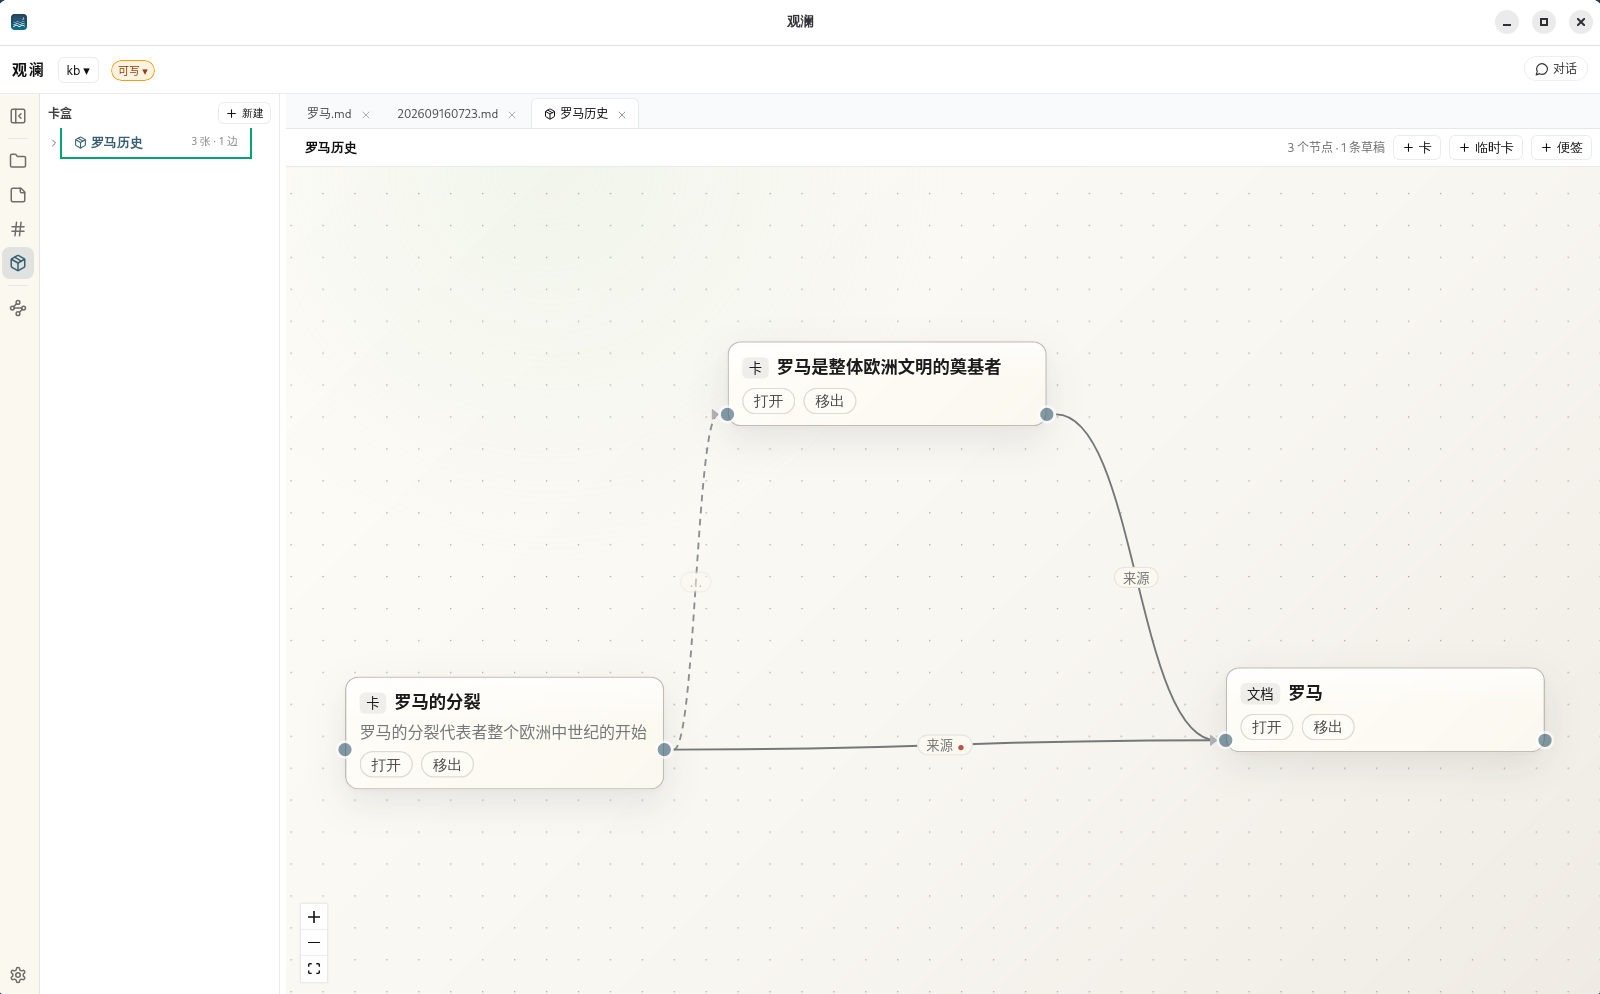
Task: Switch to the 202609160723.md tab
Action: [447, 114]
